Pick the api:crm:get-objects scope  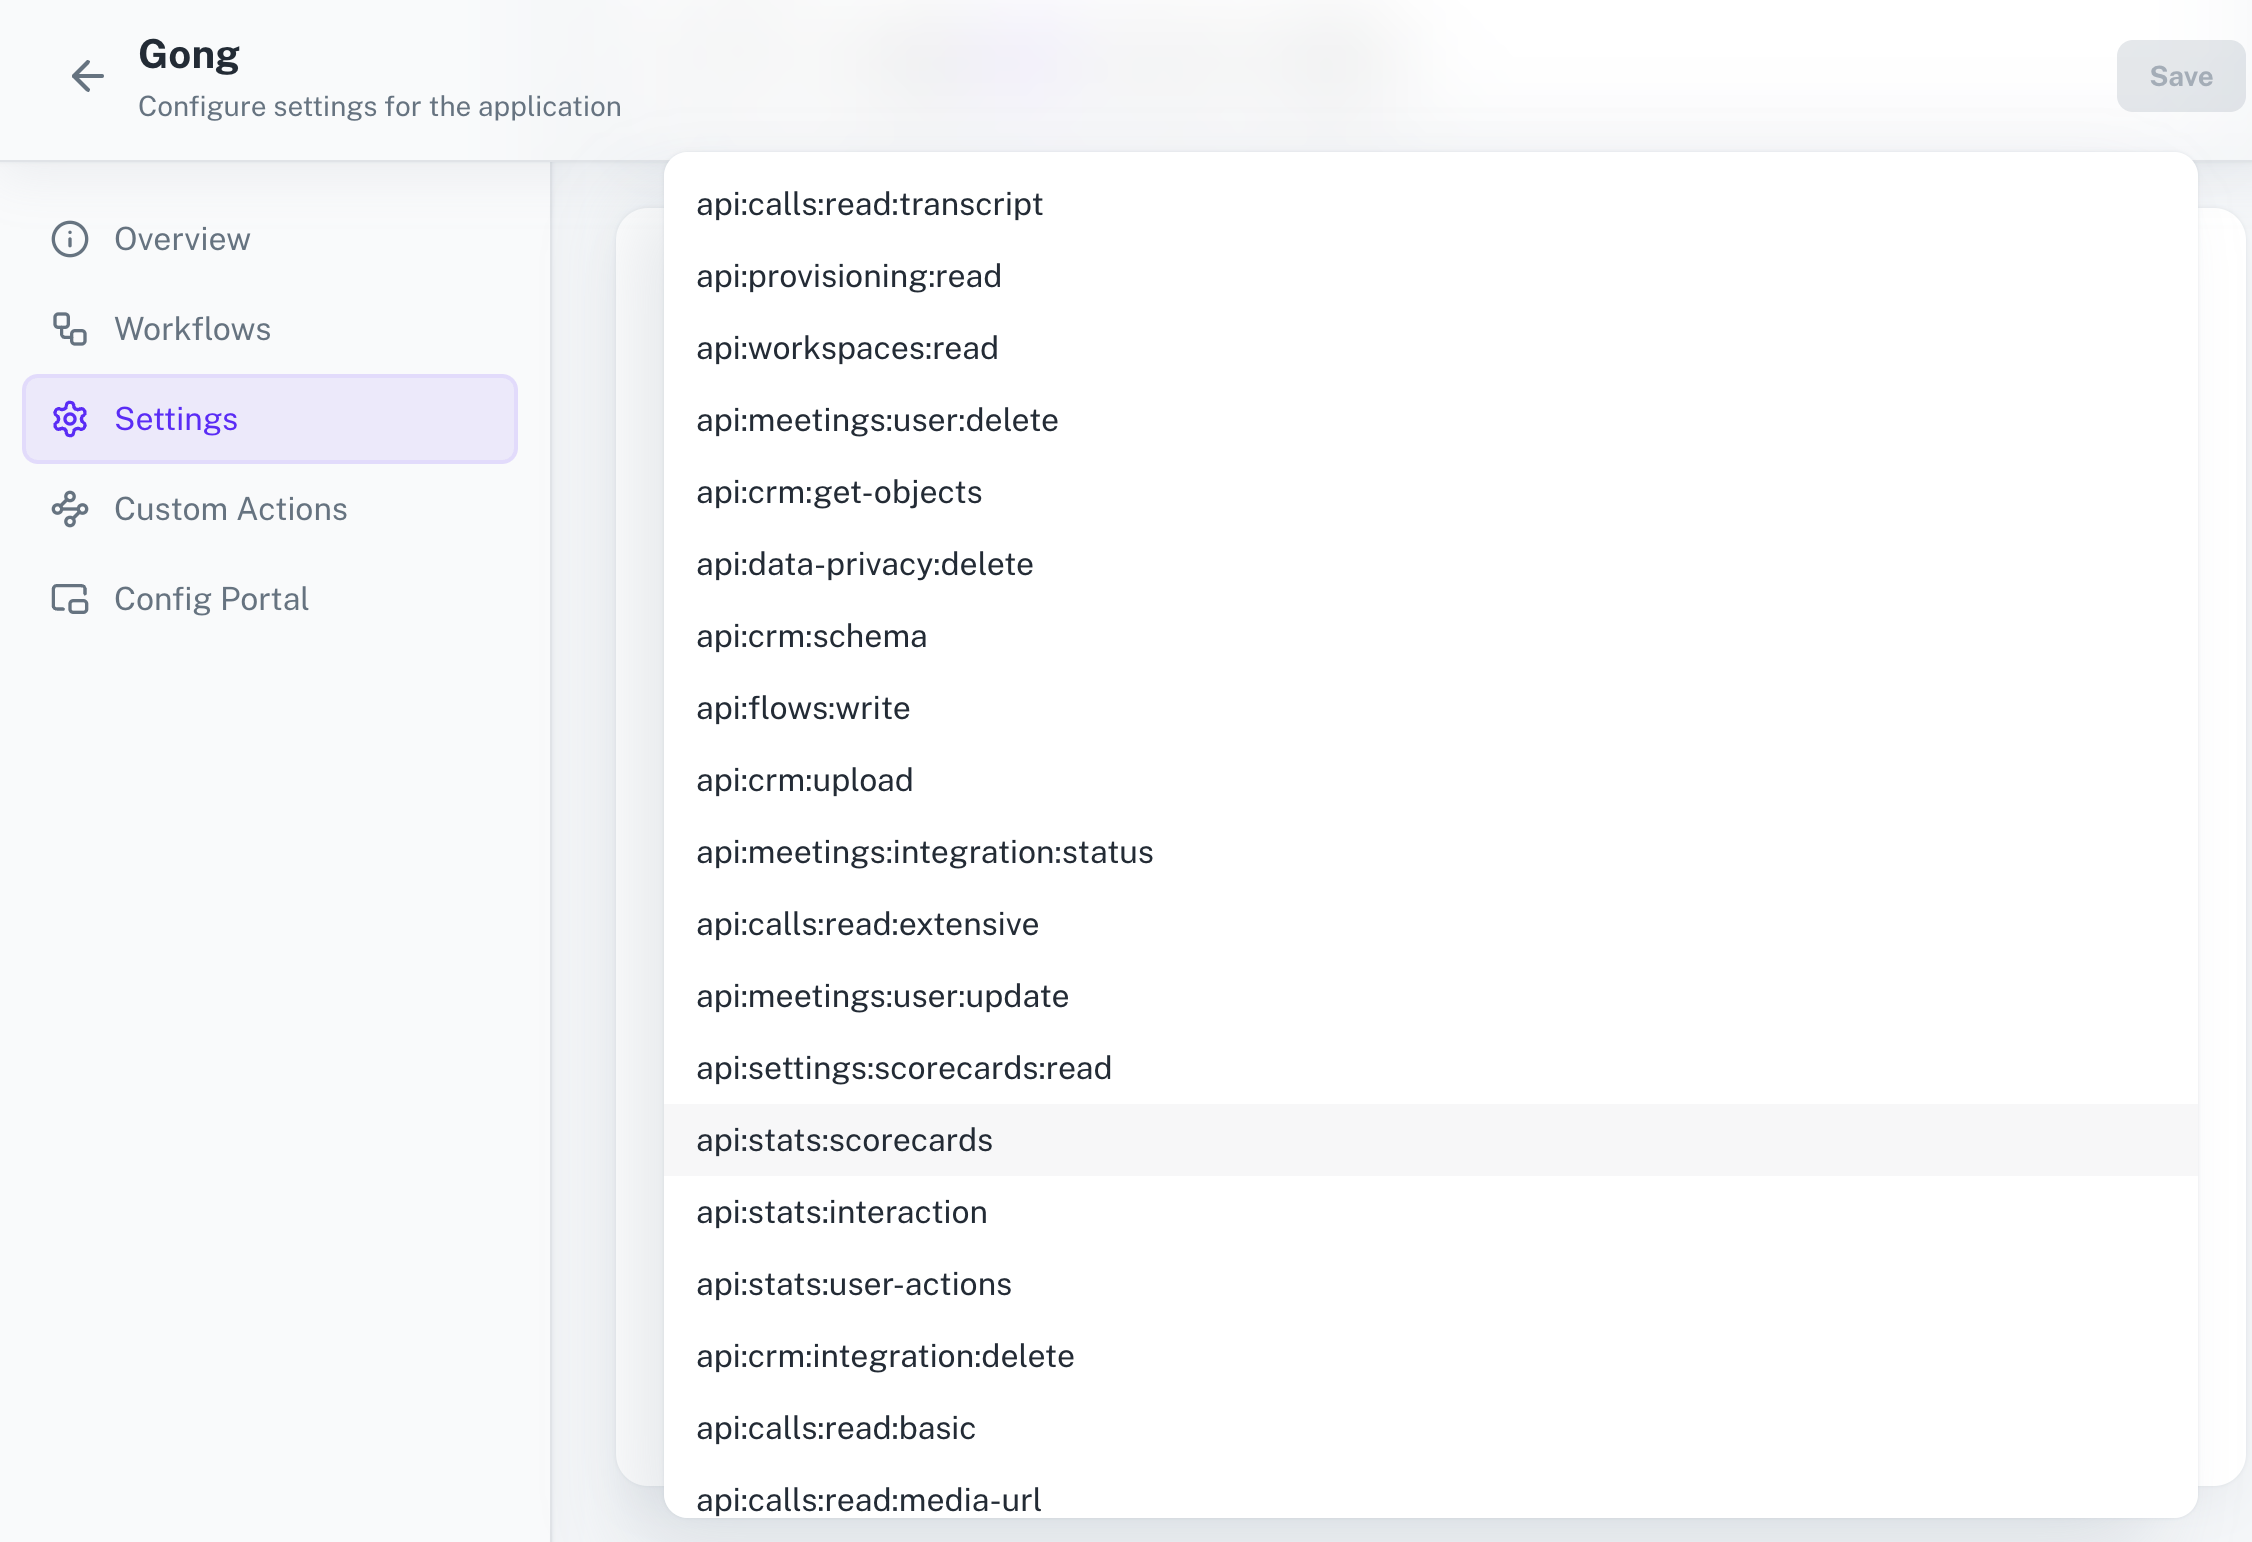[838, 492]
